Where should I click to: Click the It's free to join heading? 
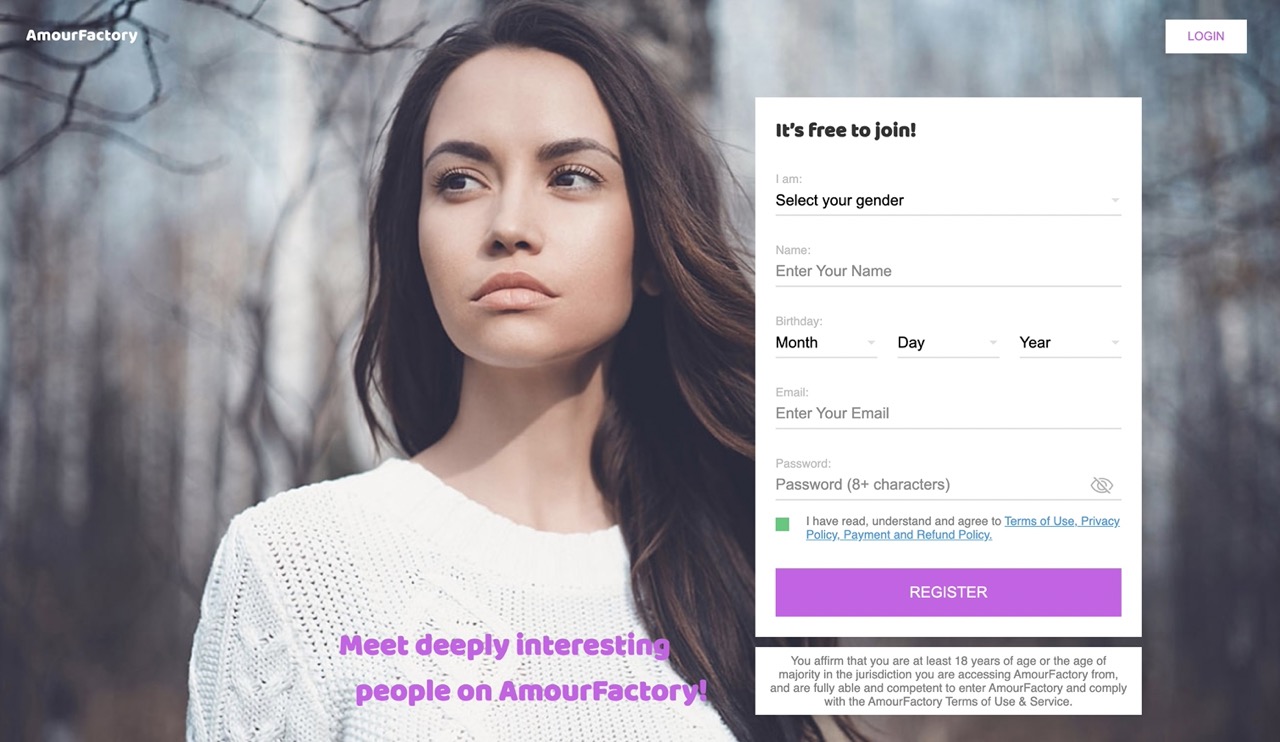[x=846, y=130]
